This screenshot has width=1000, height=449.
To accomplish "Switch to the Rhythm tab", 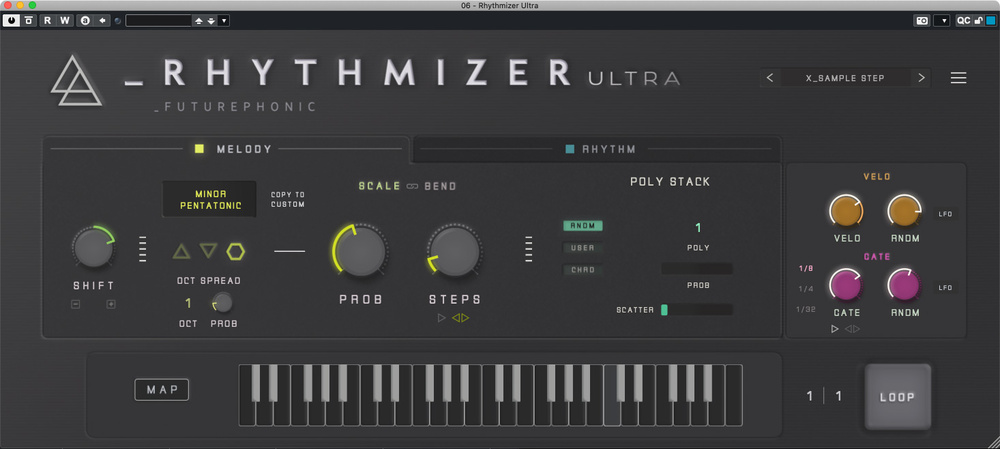I will tap(598, 149).
